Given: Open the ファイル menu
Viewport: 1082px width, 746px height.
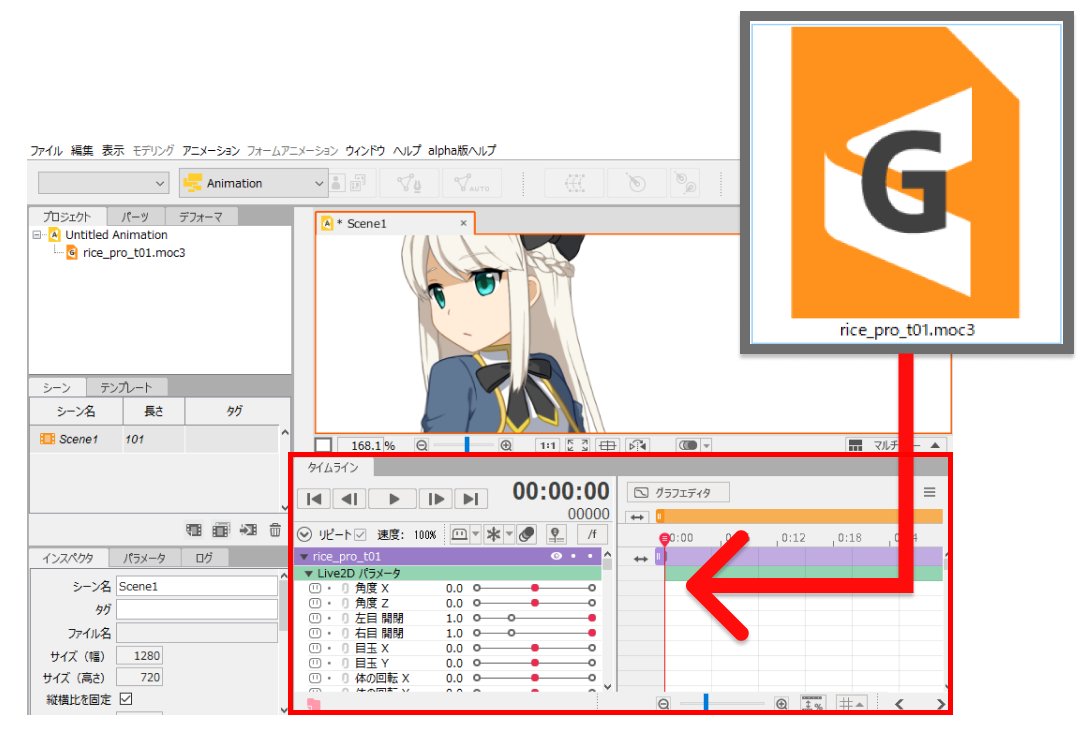Looking at the screenshot, I should coord(46,150).
